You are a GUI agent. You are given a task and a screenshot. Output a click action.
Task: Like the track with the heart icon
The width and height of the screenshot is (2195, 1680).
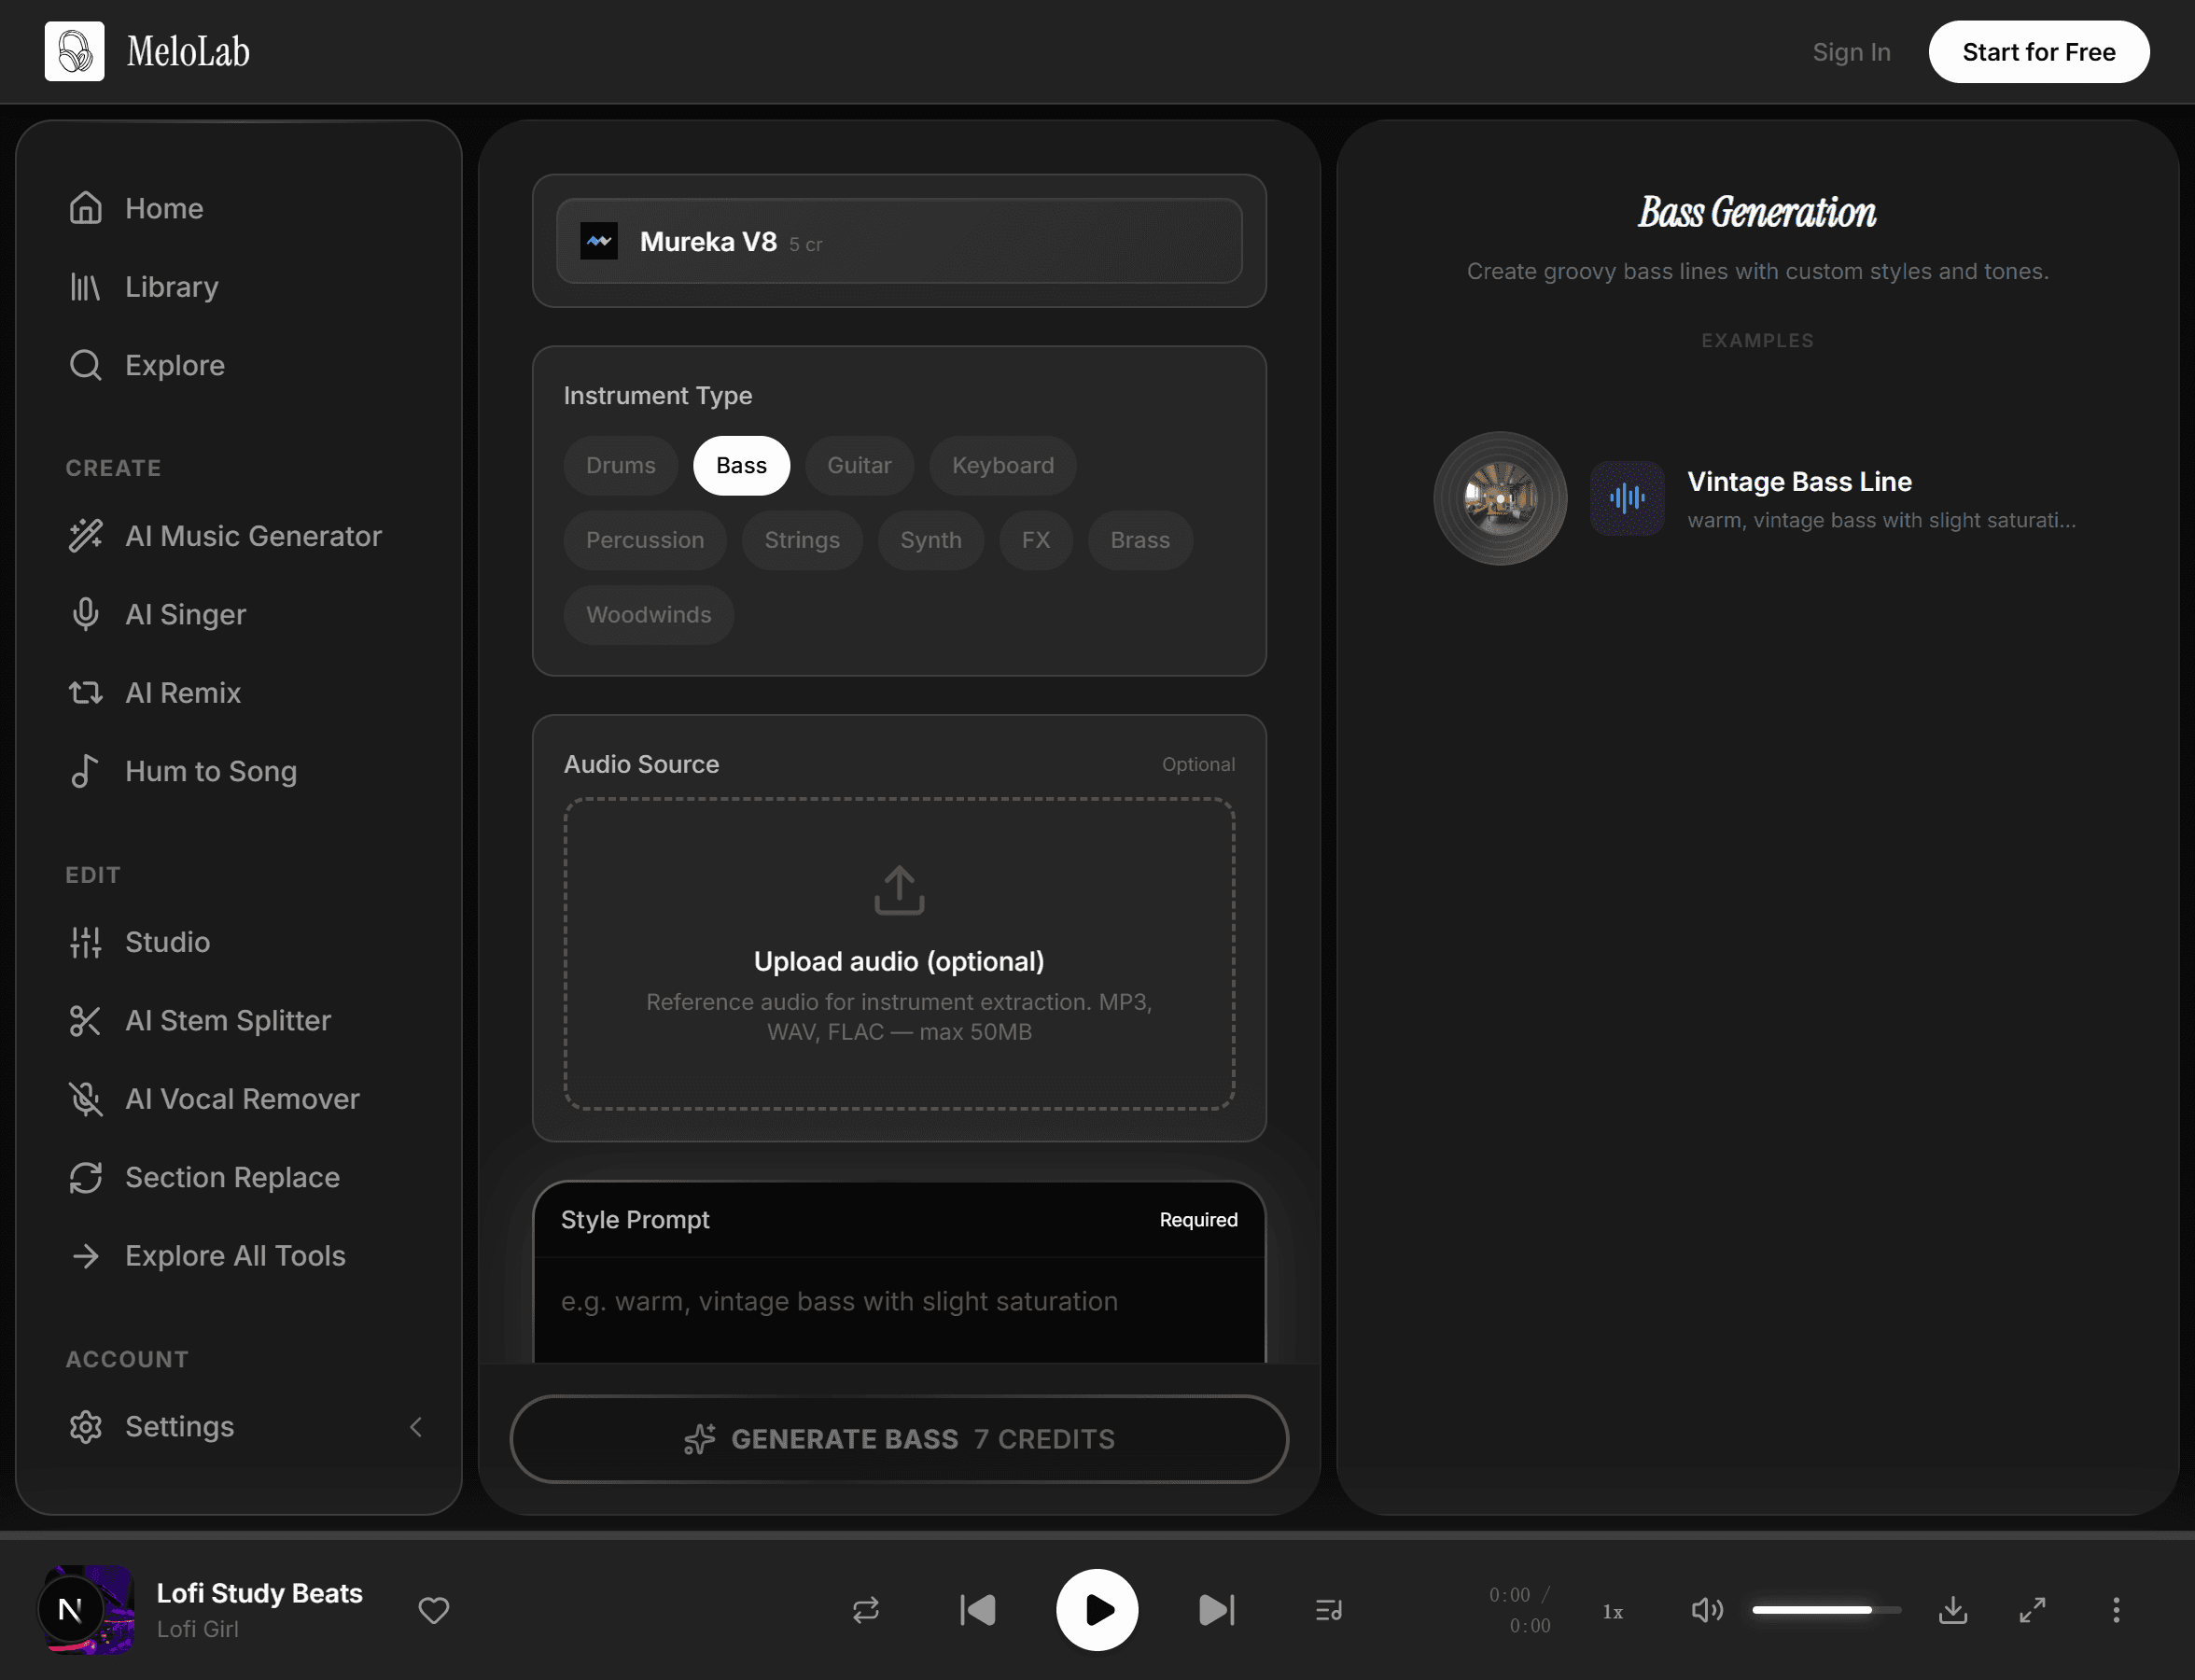pyautogui.click(x=433, y=1610)
